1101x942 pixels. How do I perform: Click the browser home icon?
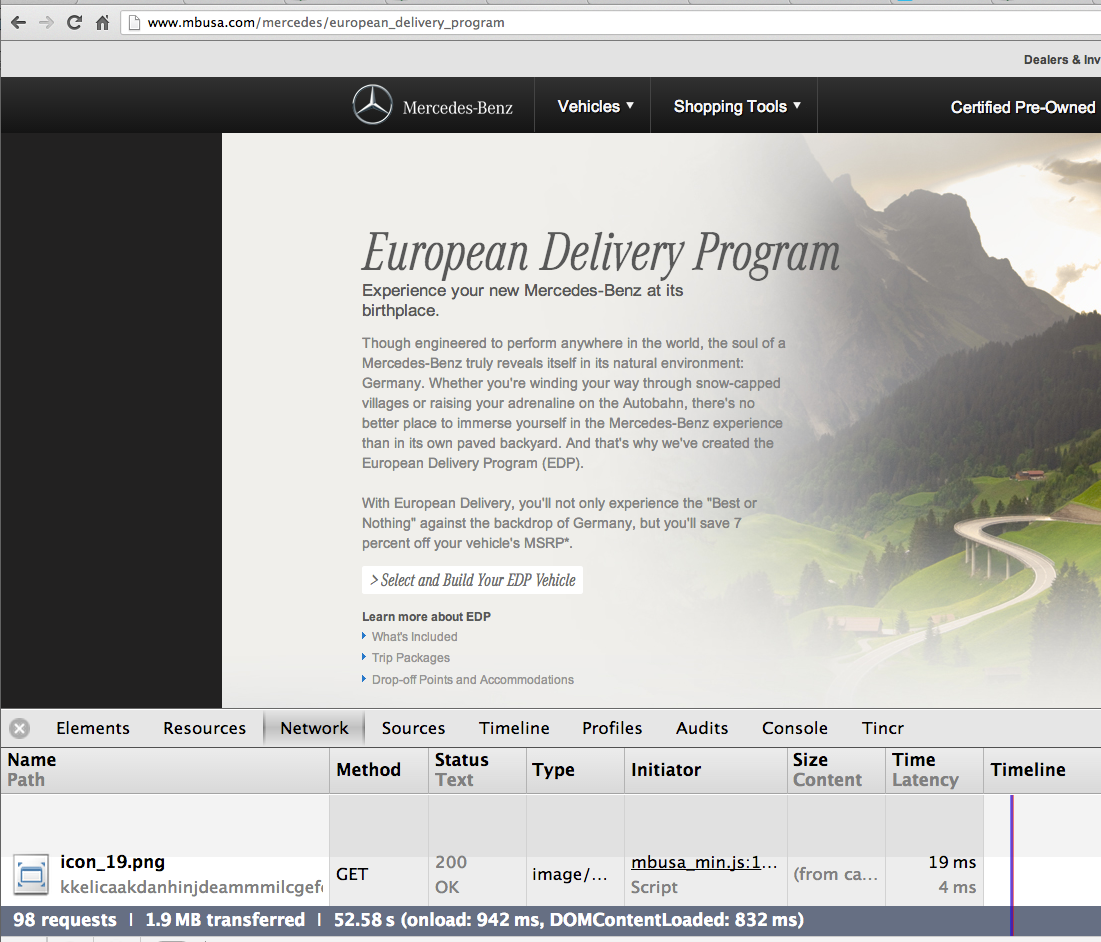pyautogui.click(x=102, y=22)
